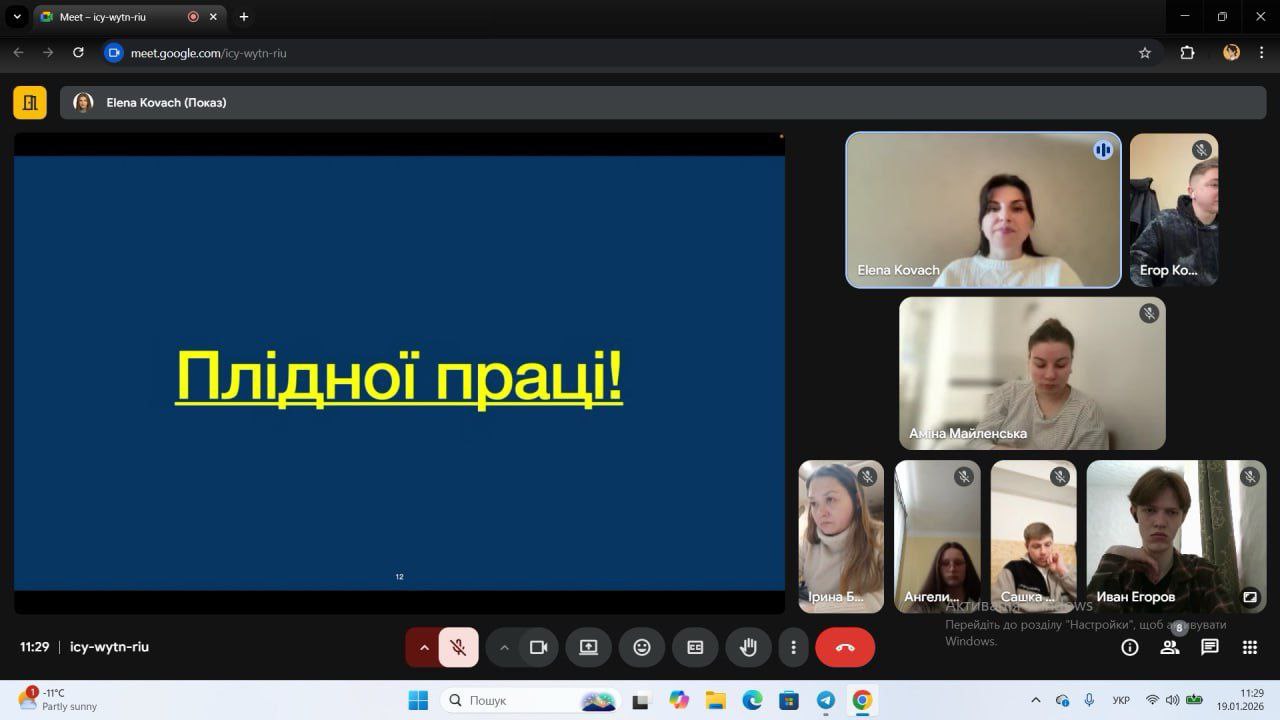Click the Windows taskbar search field

tap(510, 700)
